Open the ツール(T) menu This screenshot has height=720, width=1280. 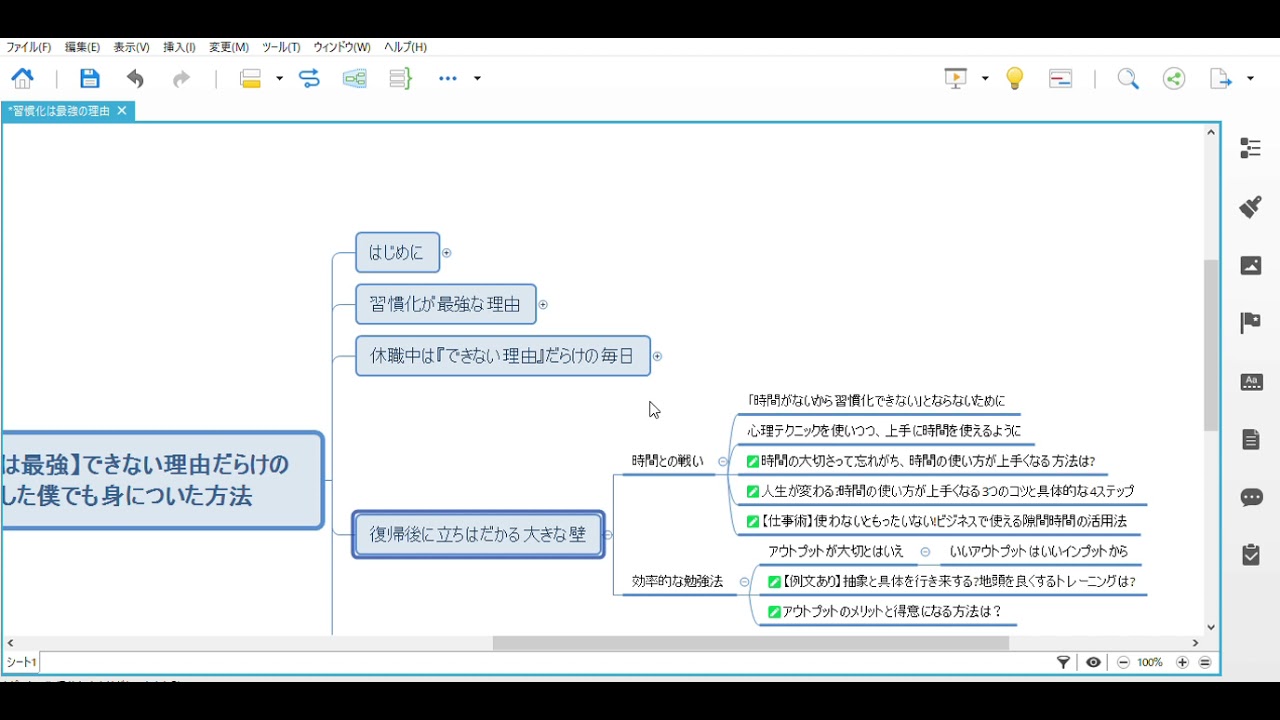point(281,47)
